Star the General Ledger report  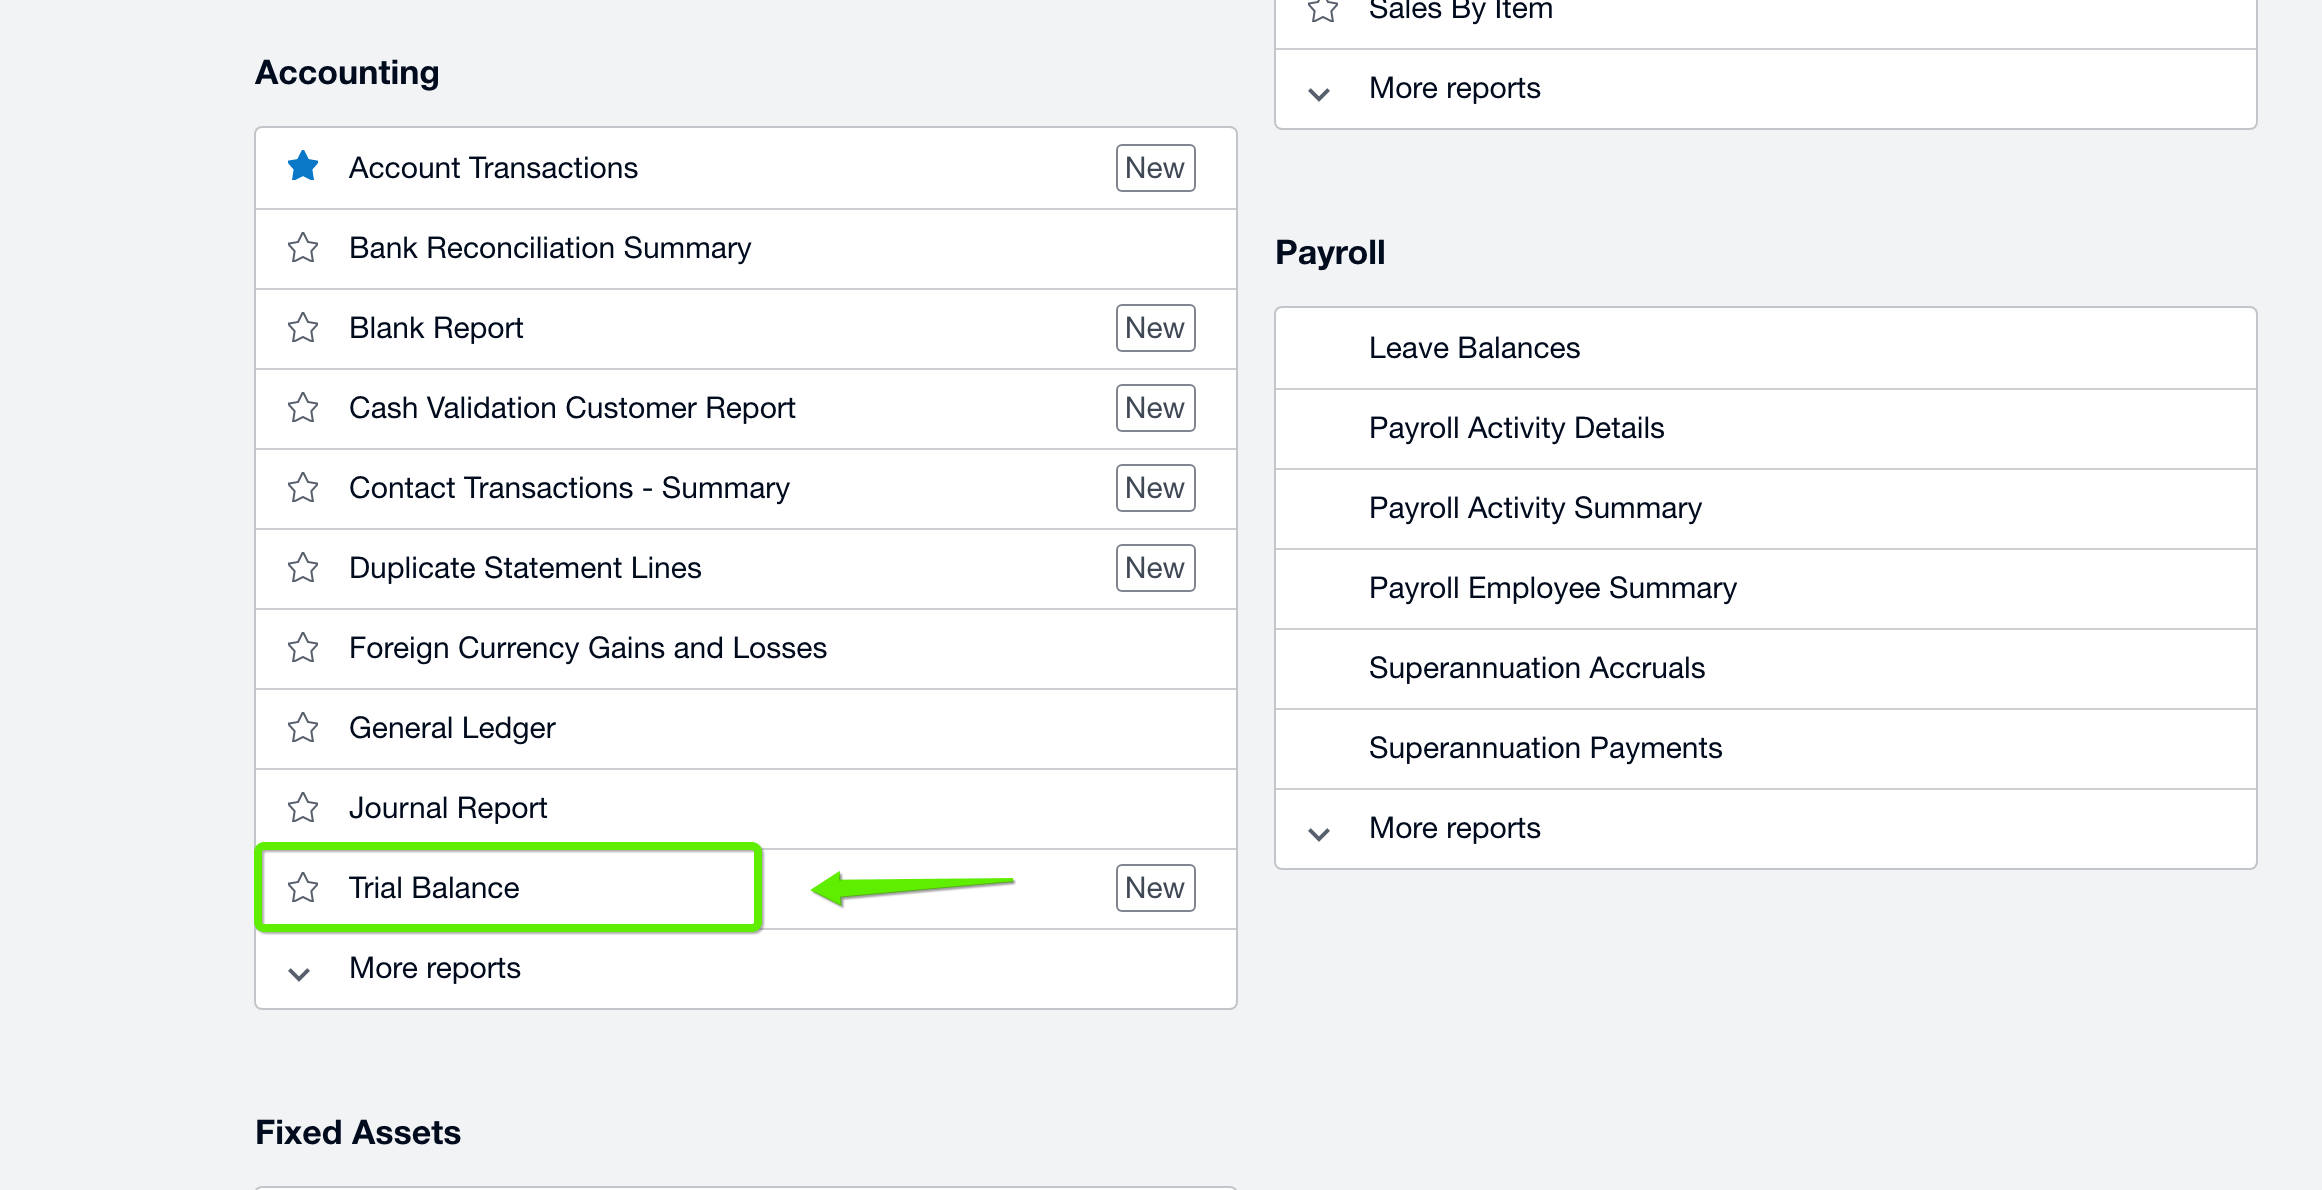tap(302, 728)
